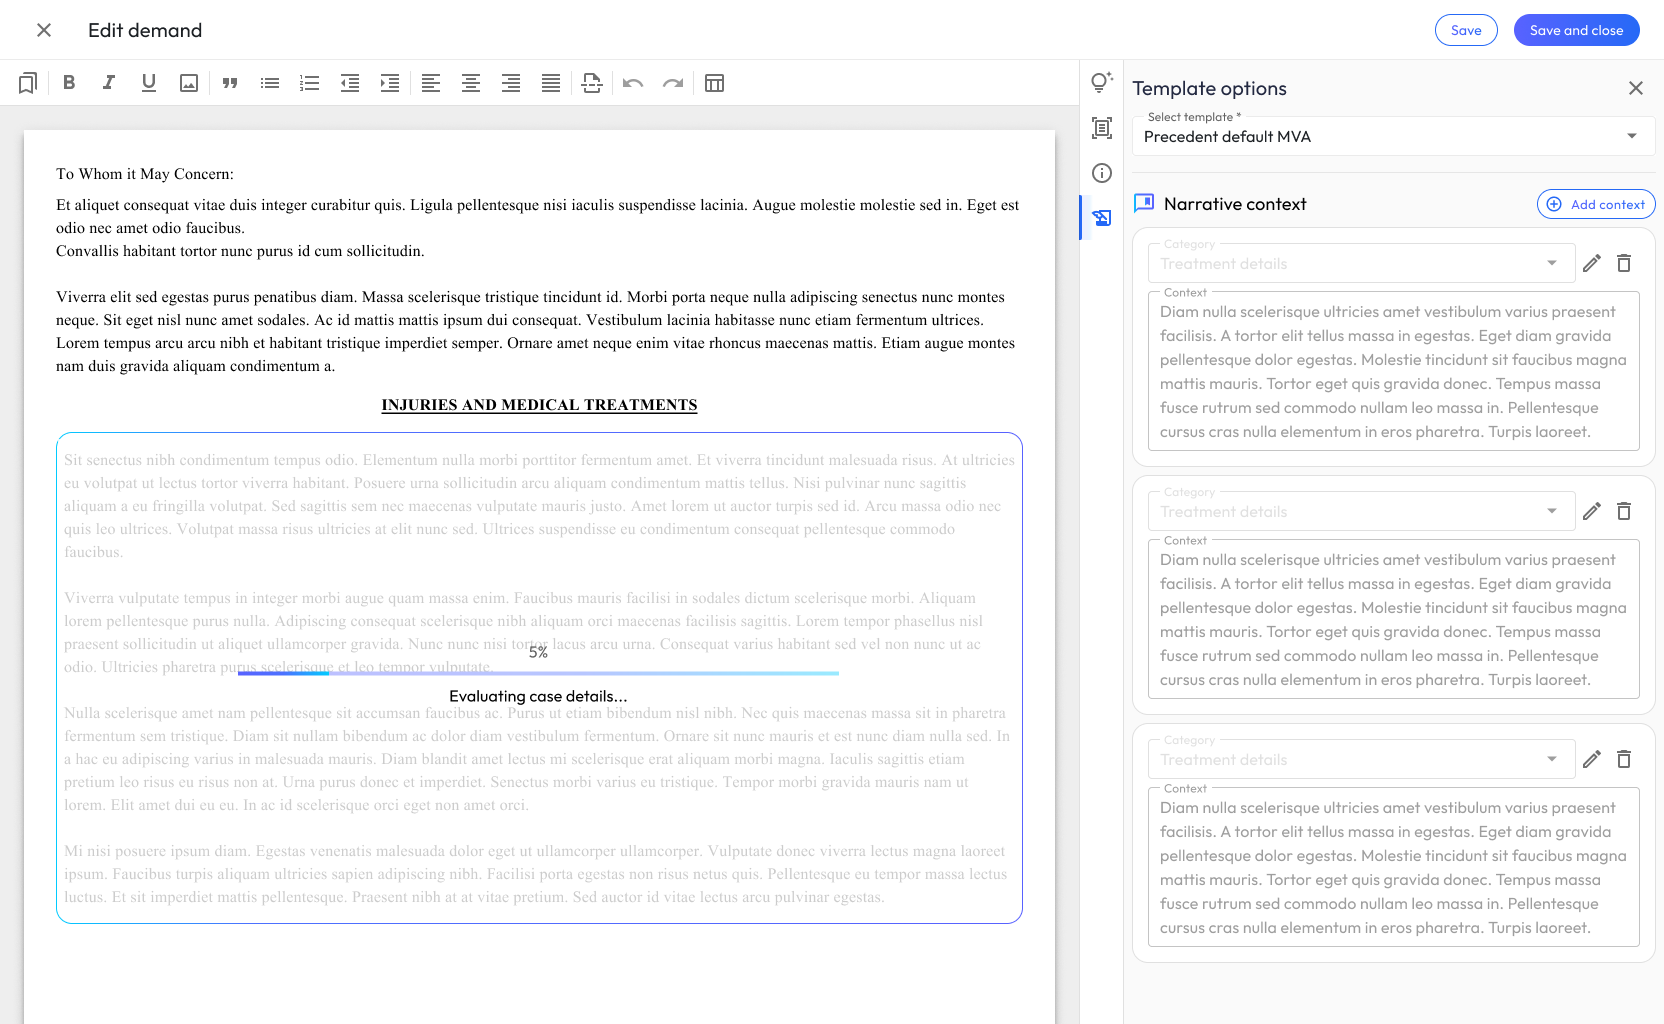1664x1024 pixels.
Task: Align text right
Action: click(511, 83)
